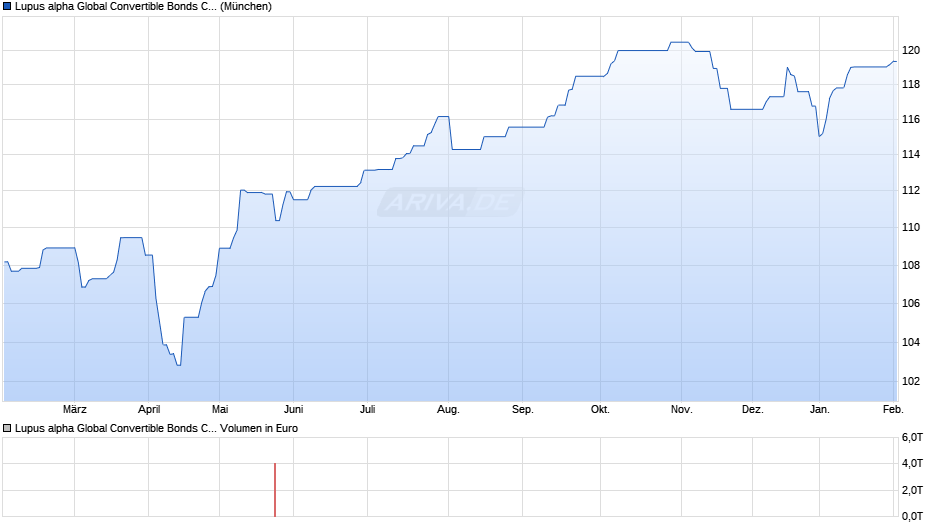Click the blue legend square for Lupus alpha price

tap(7, 7)
